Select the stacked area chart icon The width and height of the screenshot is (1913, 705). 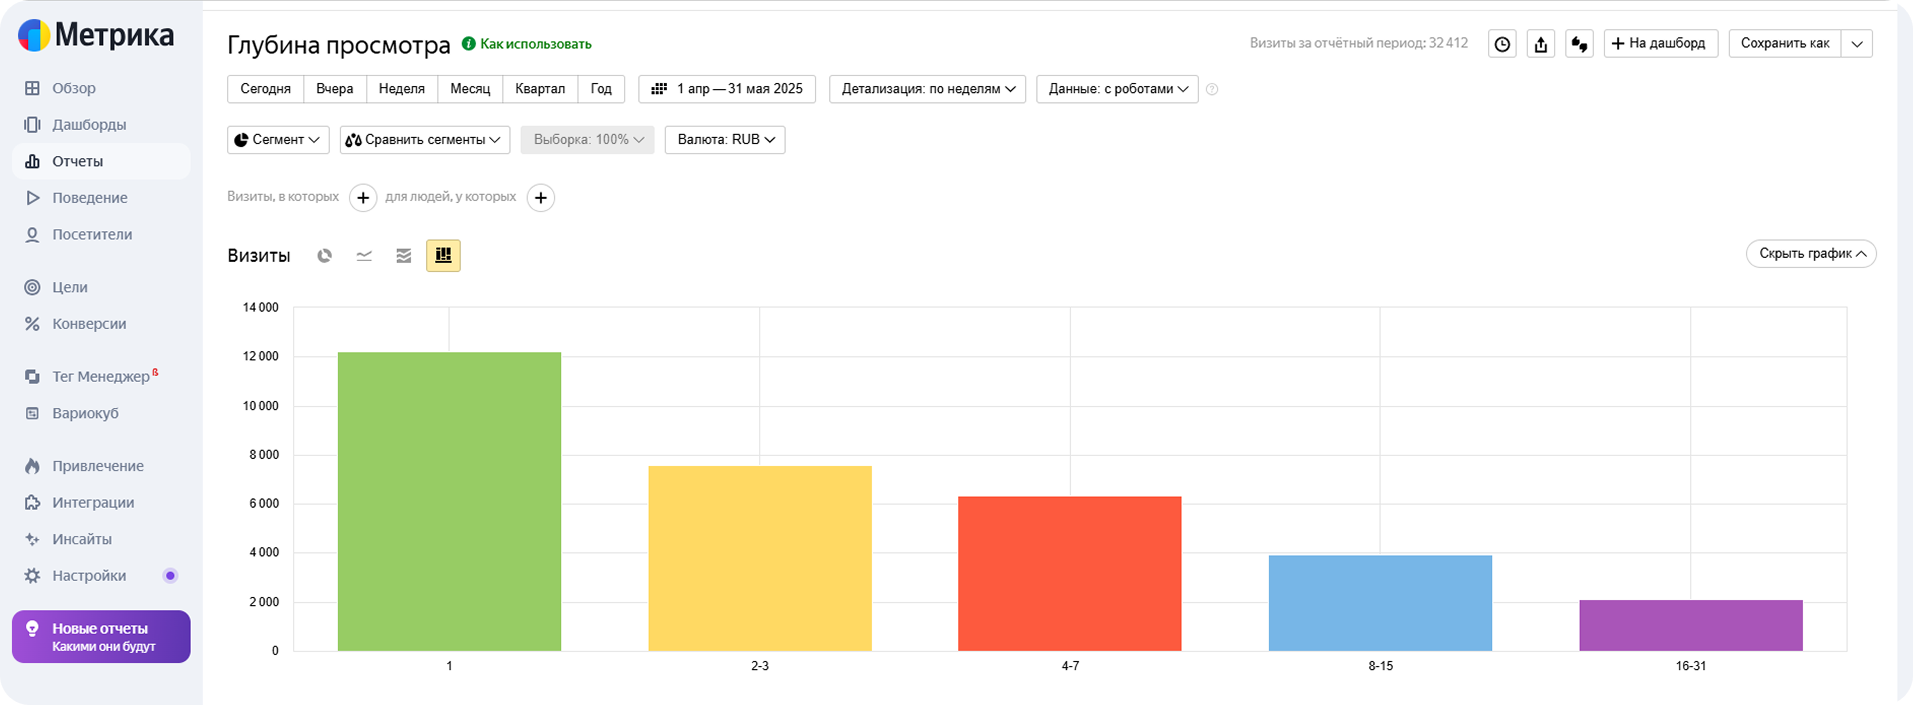(404, 256)
